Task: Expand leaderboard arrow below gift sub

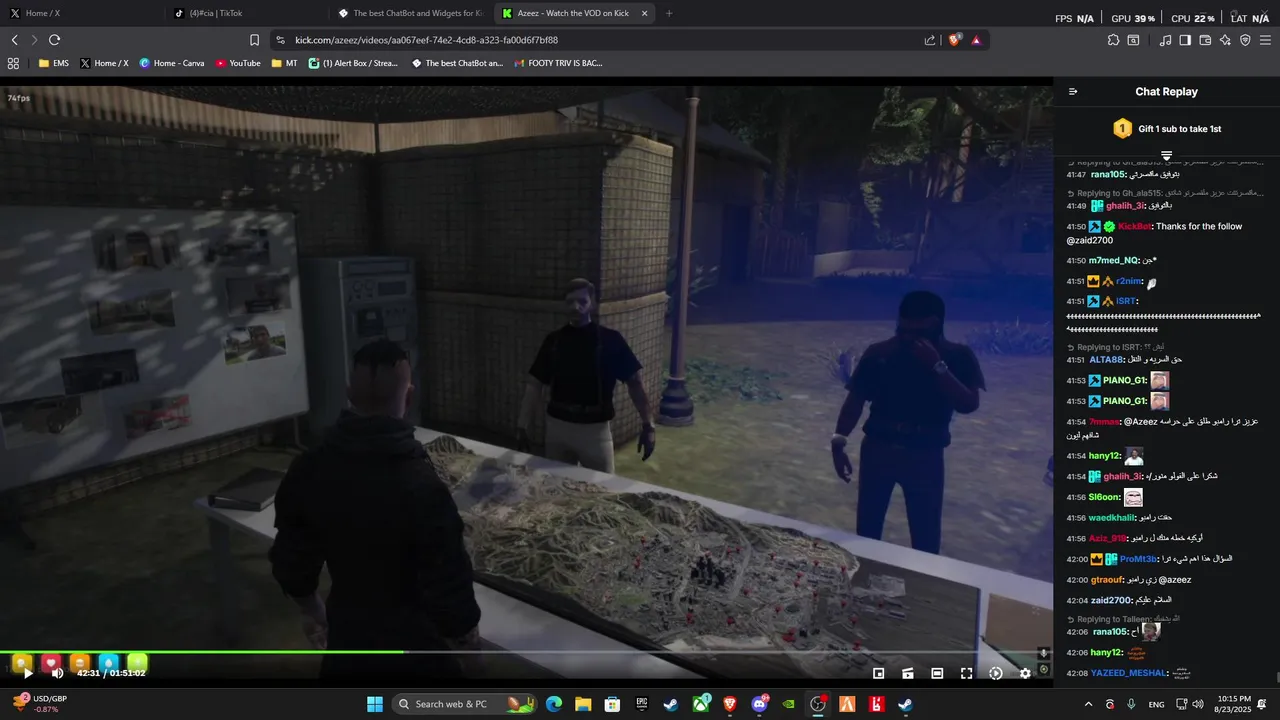Action: [1166, 155]
